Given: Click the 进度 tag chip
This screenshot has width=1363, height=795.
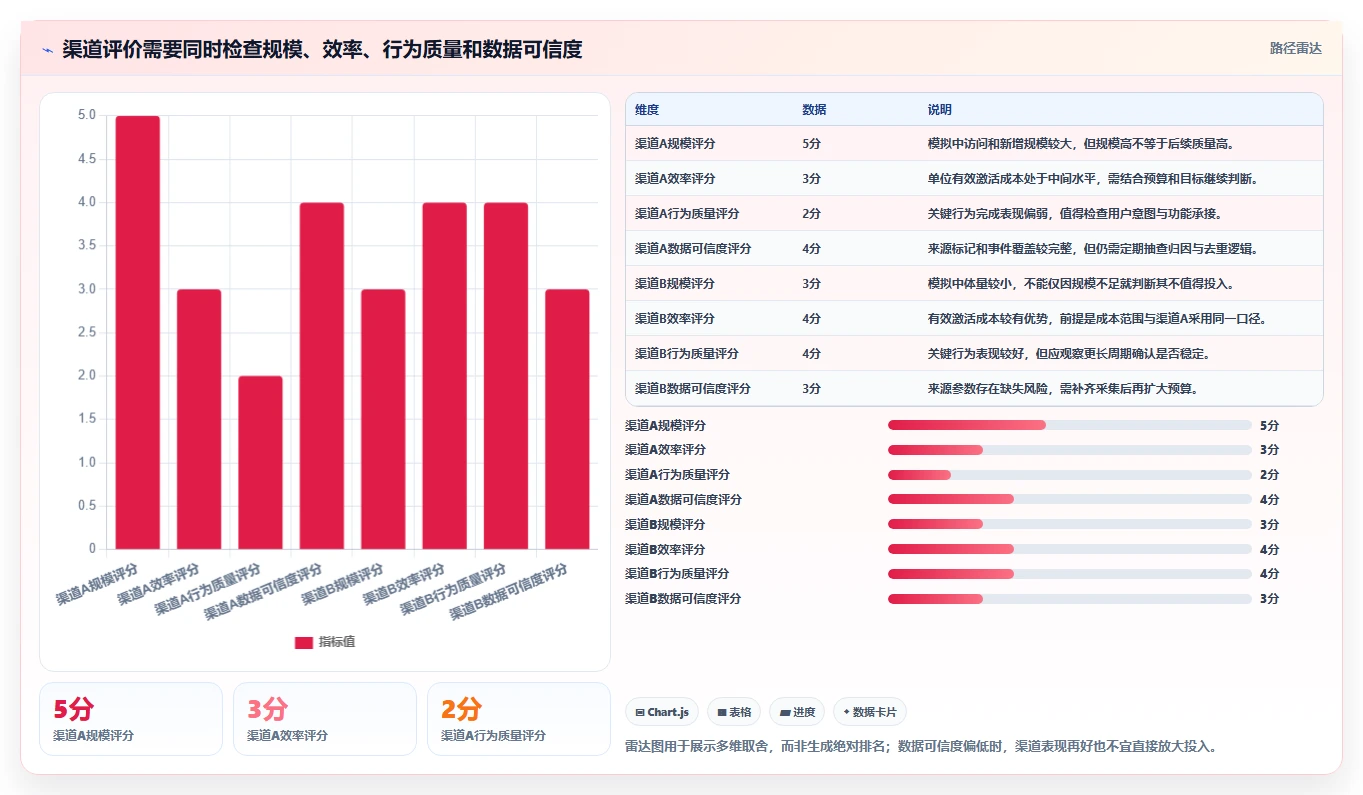Looking at the screenshot, I should pos(797,712).
